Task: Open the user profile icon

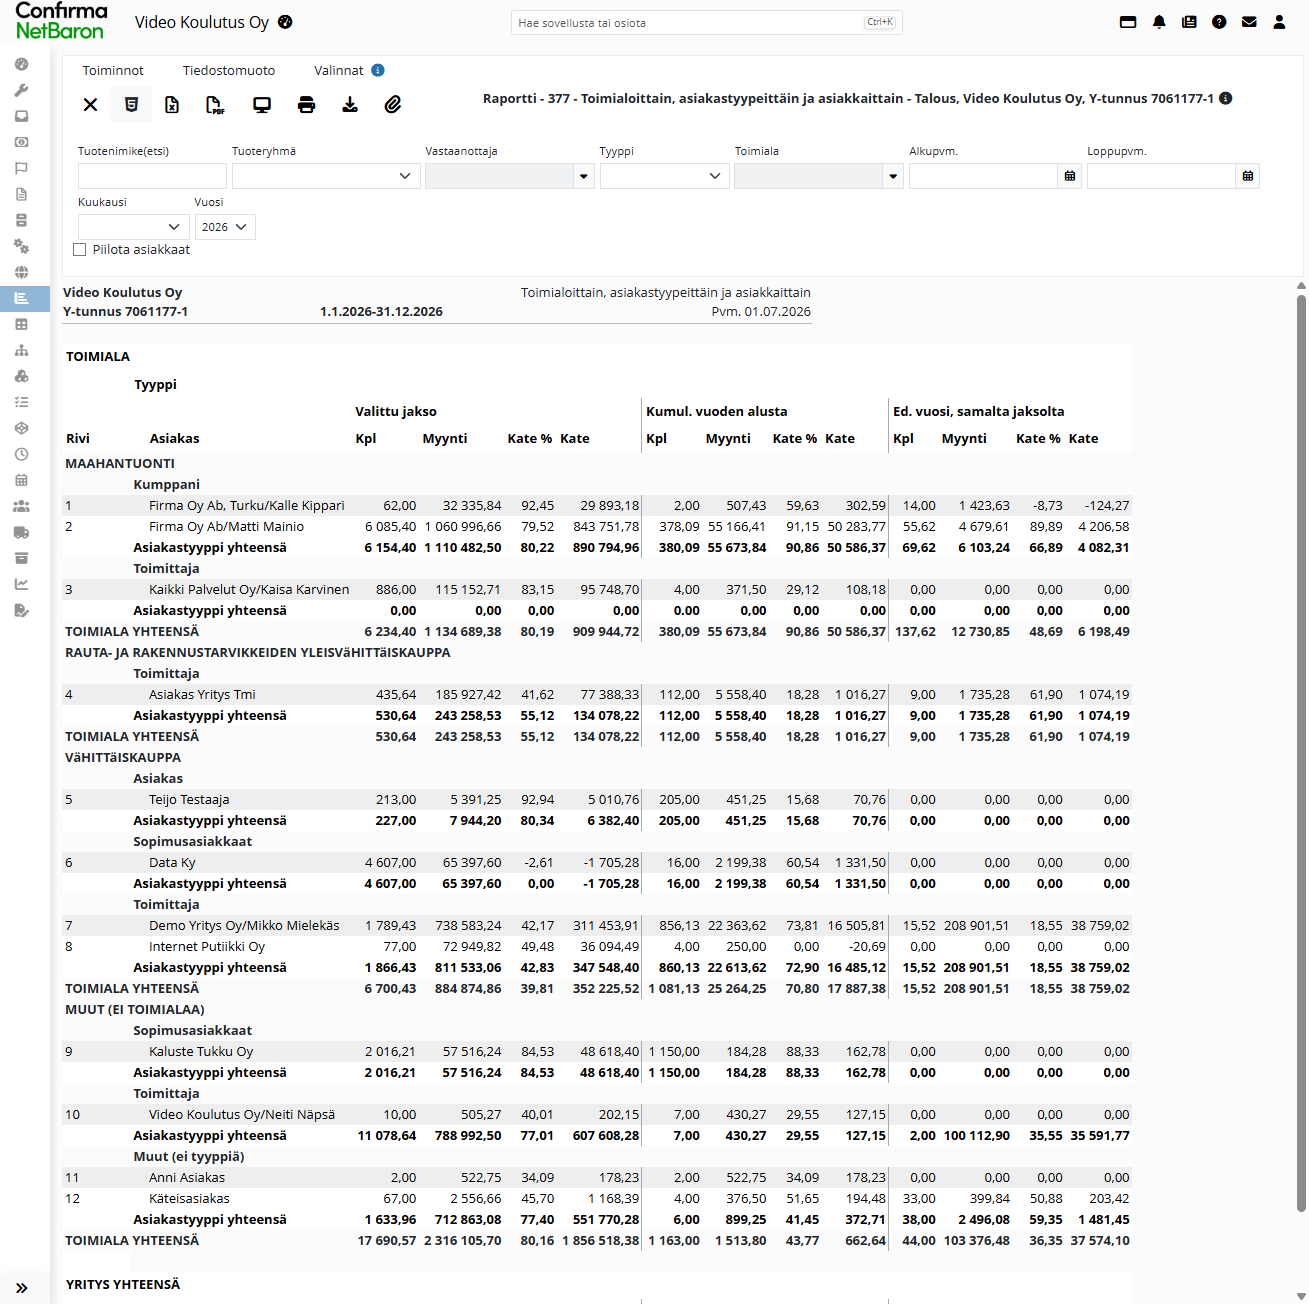Action: click(x=1279, y=22)
